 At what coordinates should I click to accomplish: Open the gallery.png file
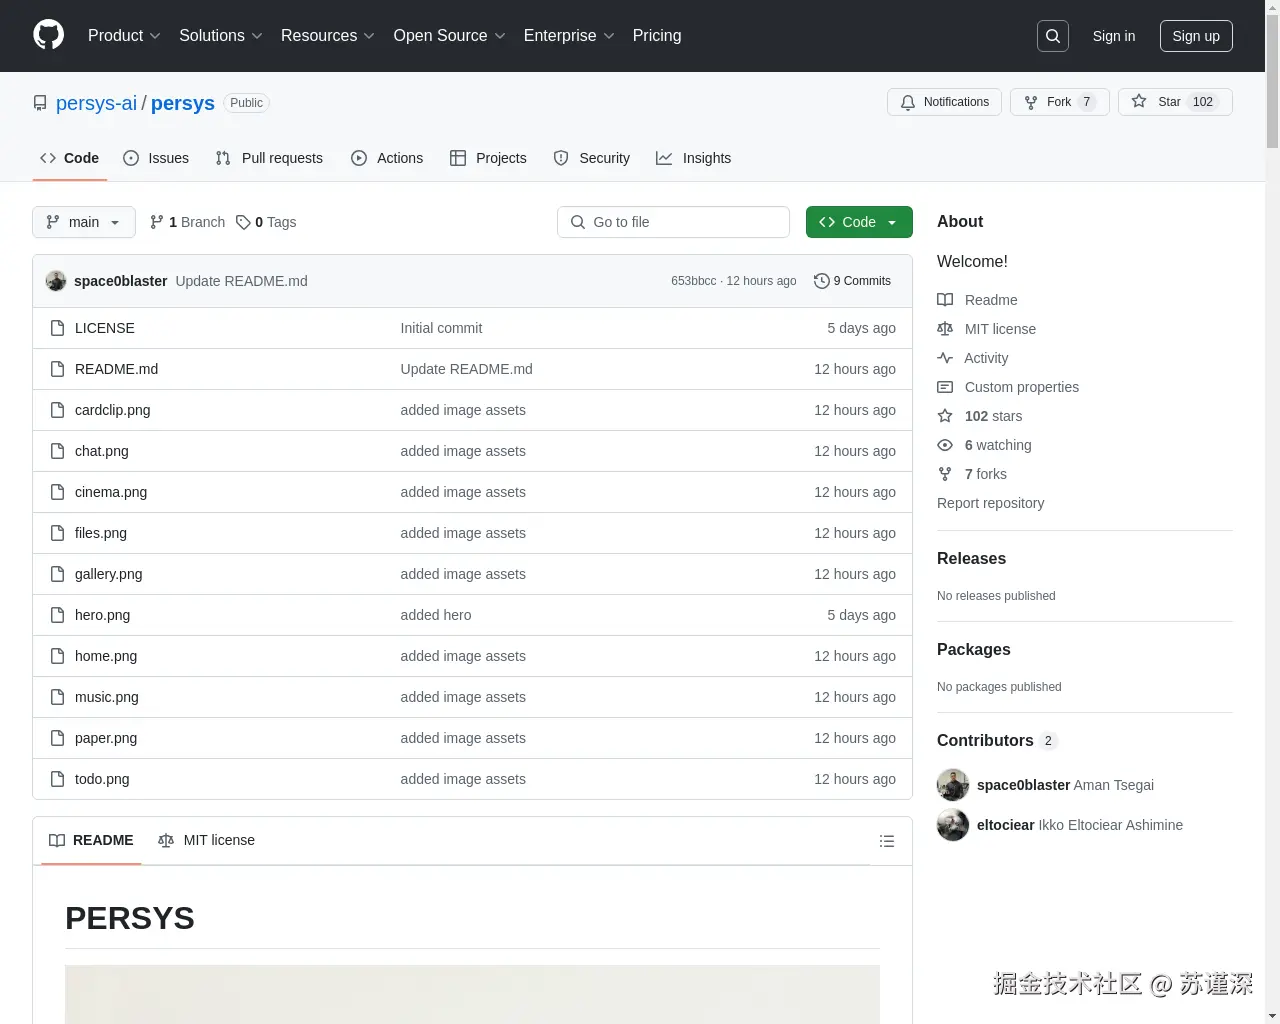pos(108,574)
